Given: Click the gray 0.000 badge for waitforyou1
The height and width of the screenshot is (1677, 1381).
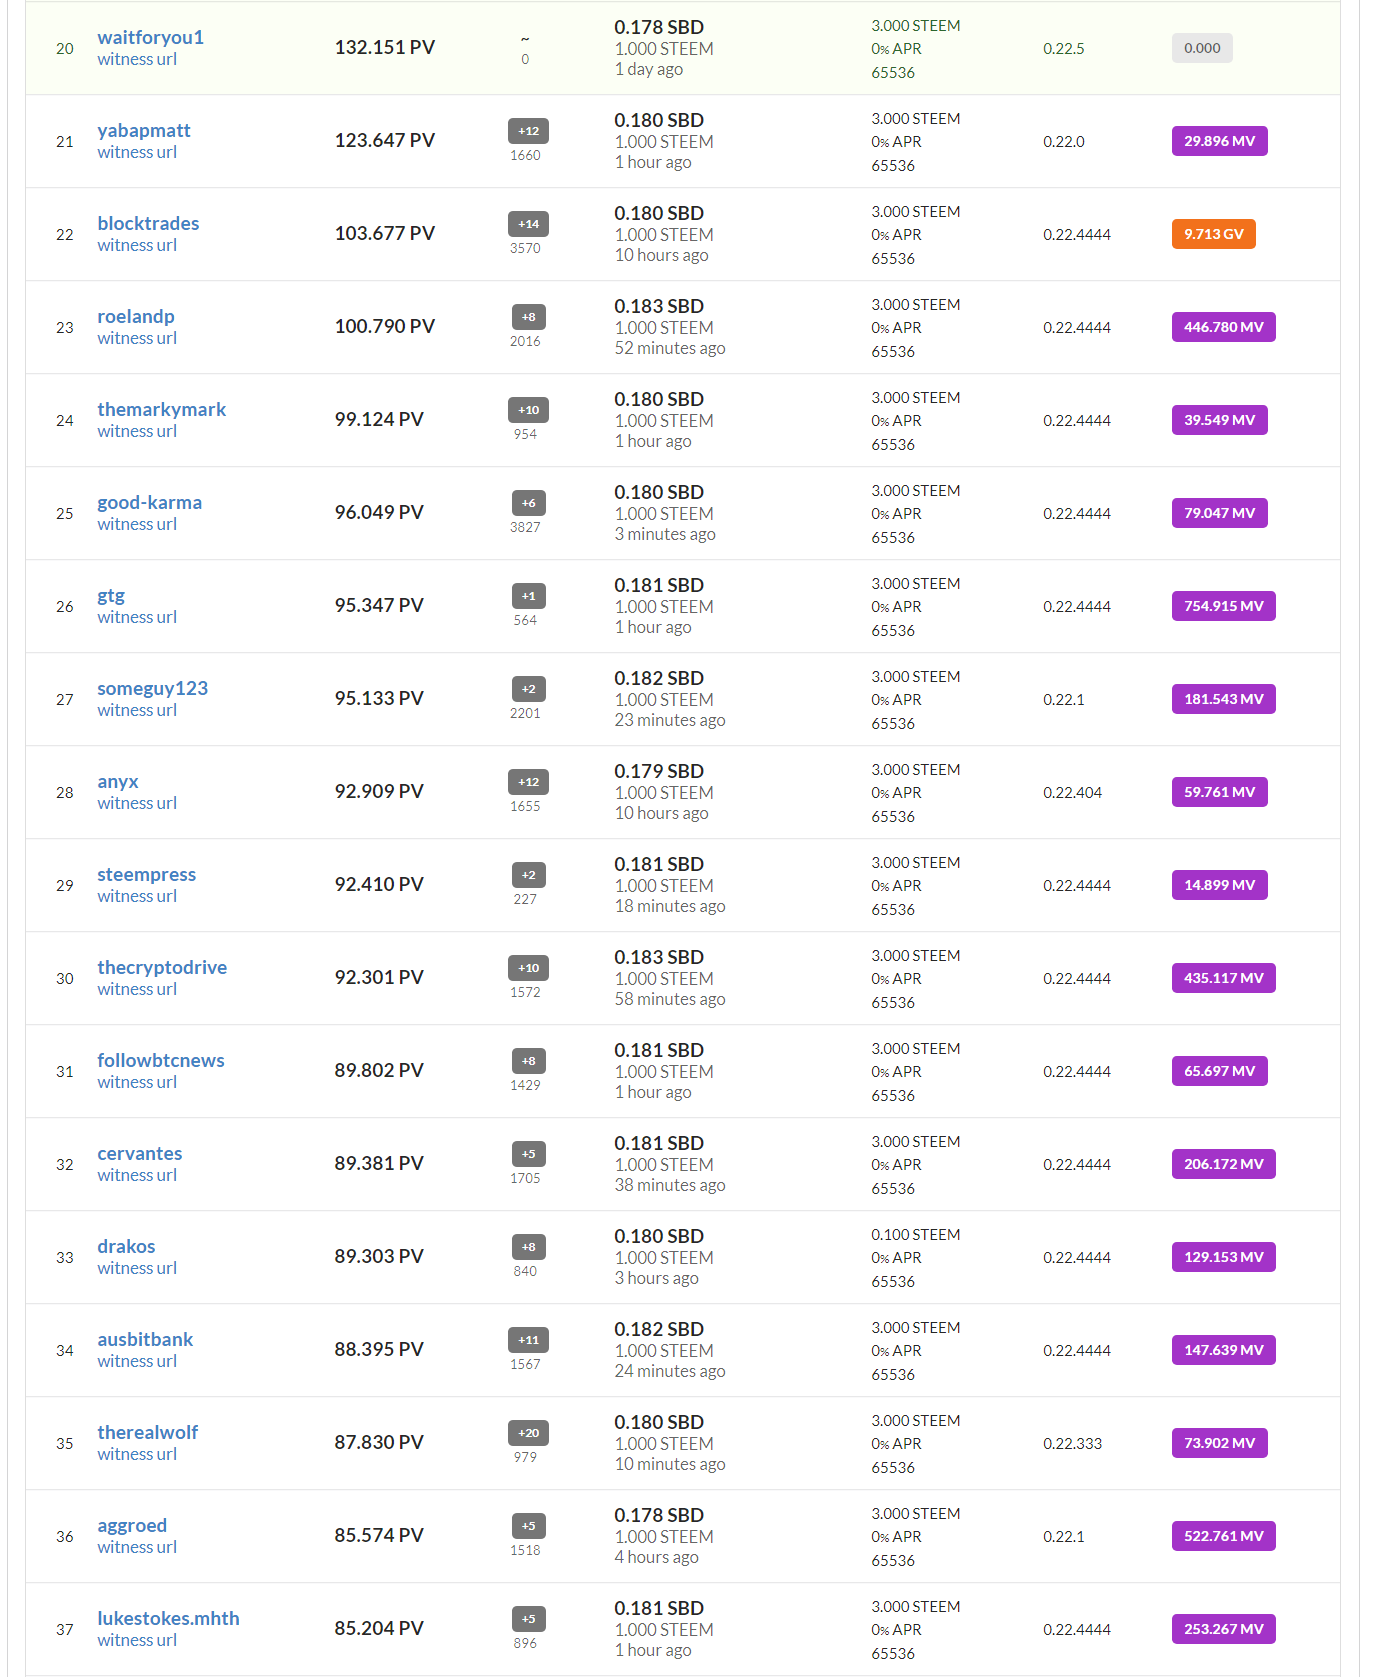Looking at the screenshot, I should pos(1202,48).
